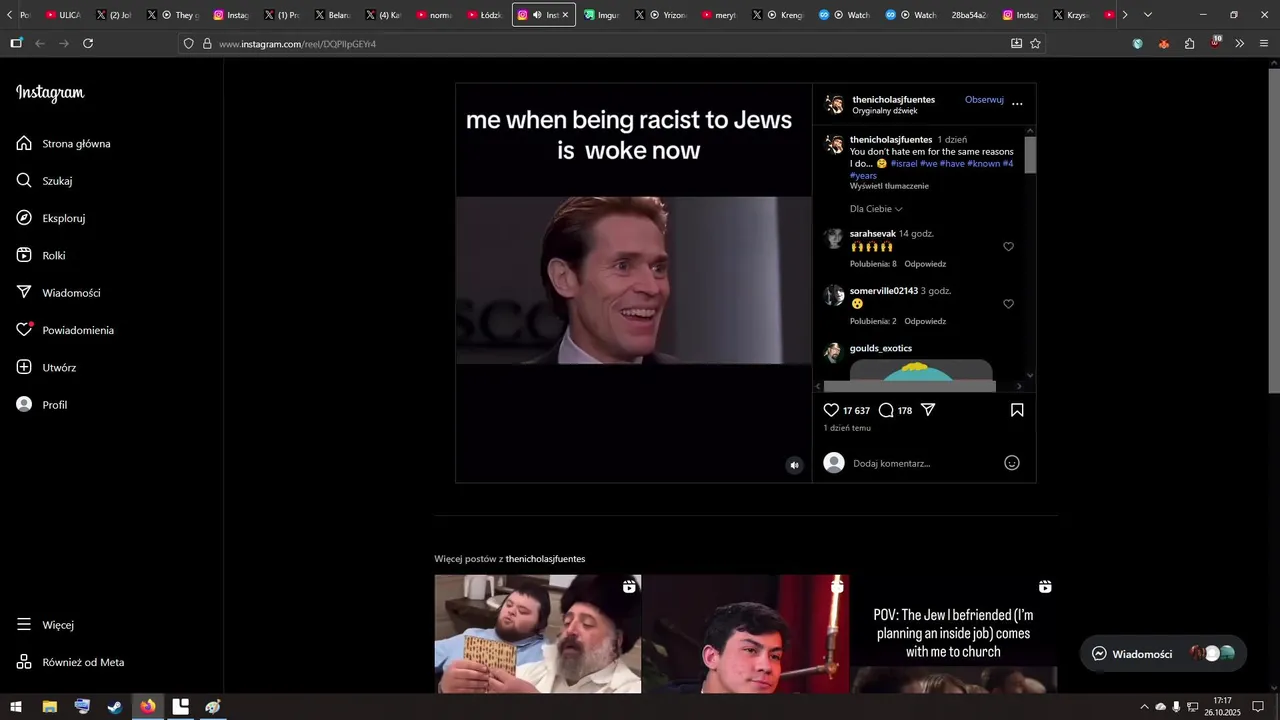Expand the list all tabs dropdown
Image resolution: width=1280 pixels, height=720 pixels.
(1147, 15)
